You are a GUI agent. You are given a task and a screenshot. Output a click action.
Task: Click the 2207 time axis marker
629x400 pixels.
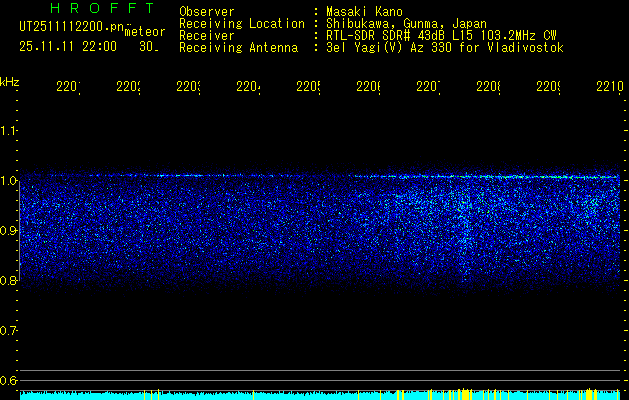click(x=428, y=87)
